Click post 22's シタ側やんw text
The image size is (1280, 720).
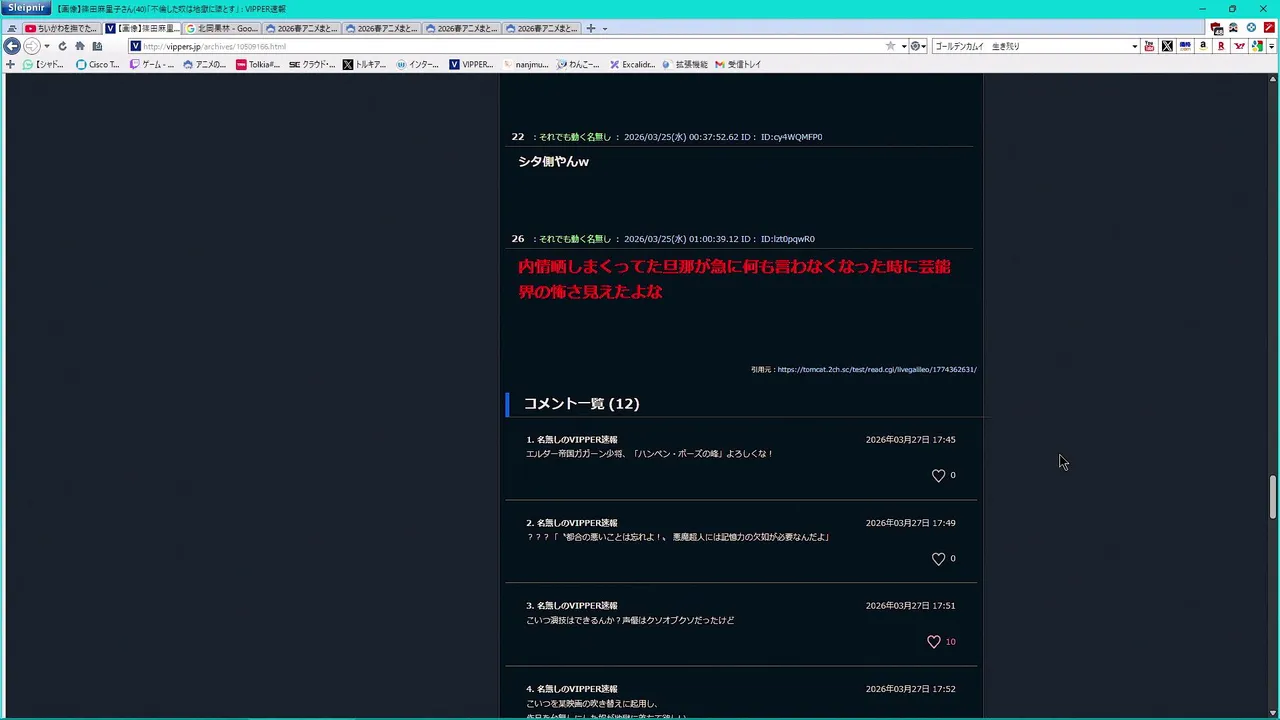tap(553, 162)
